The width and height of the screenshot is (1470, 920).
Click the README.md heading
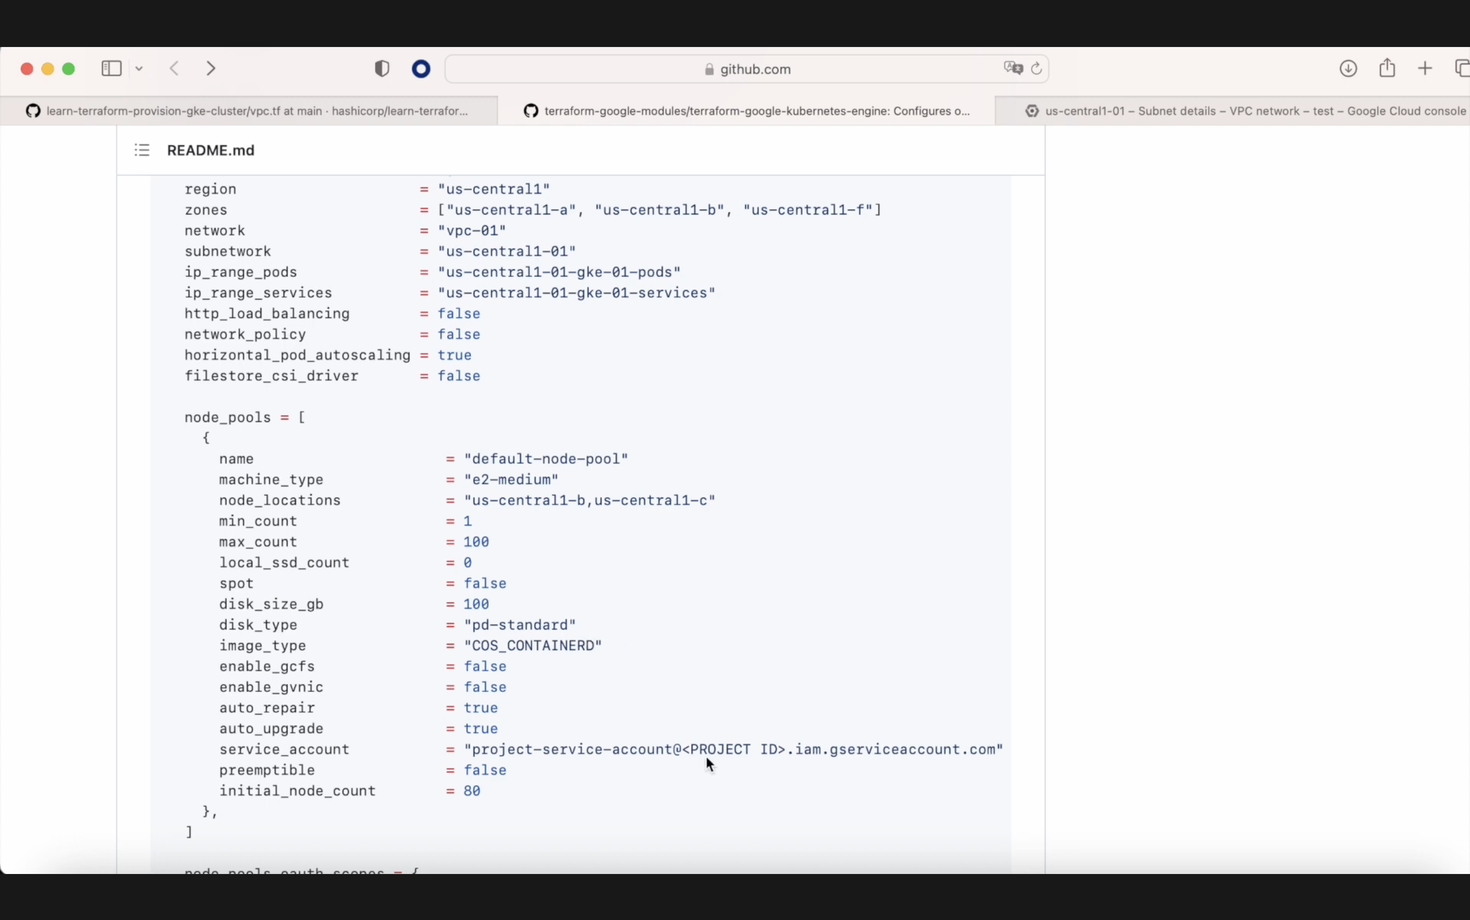tap(211, 150)
